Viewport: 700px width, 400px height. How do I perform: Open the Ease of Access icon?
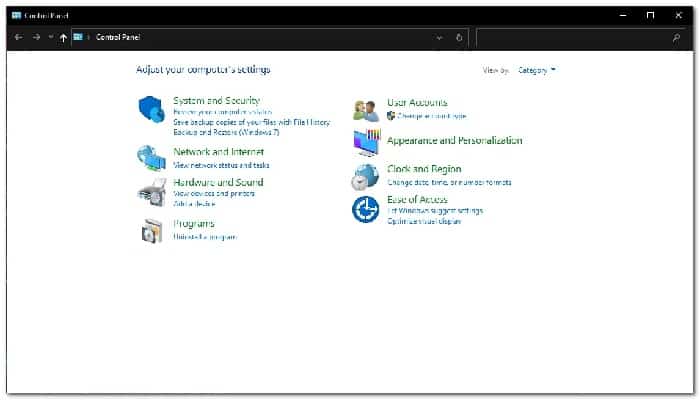pyautogui.click(x=366, y=209)
